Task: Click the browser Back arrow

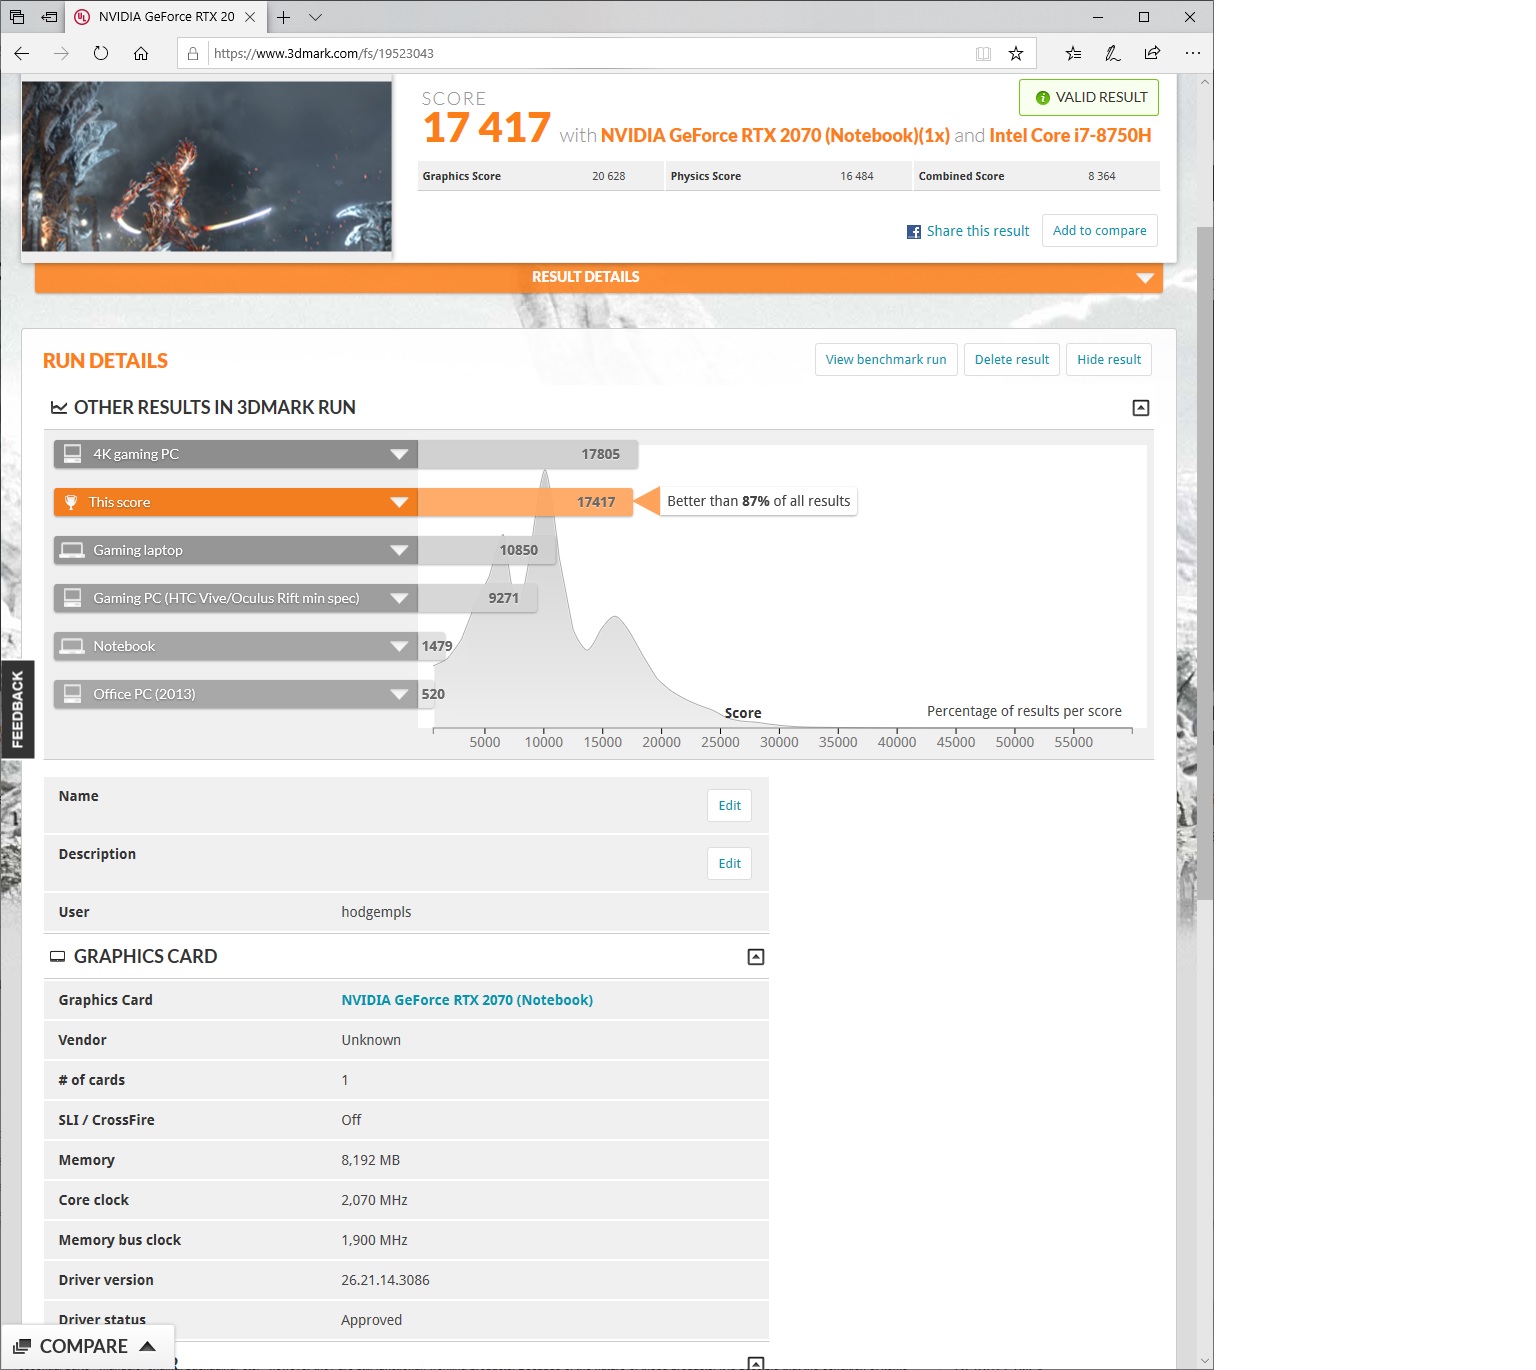Action: [22, 53]
